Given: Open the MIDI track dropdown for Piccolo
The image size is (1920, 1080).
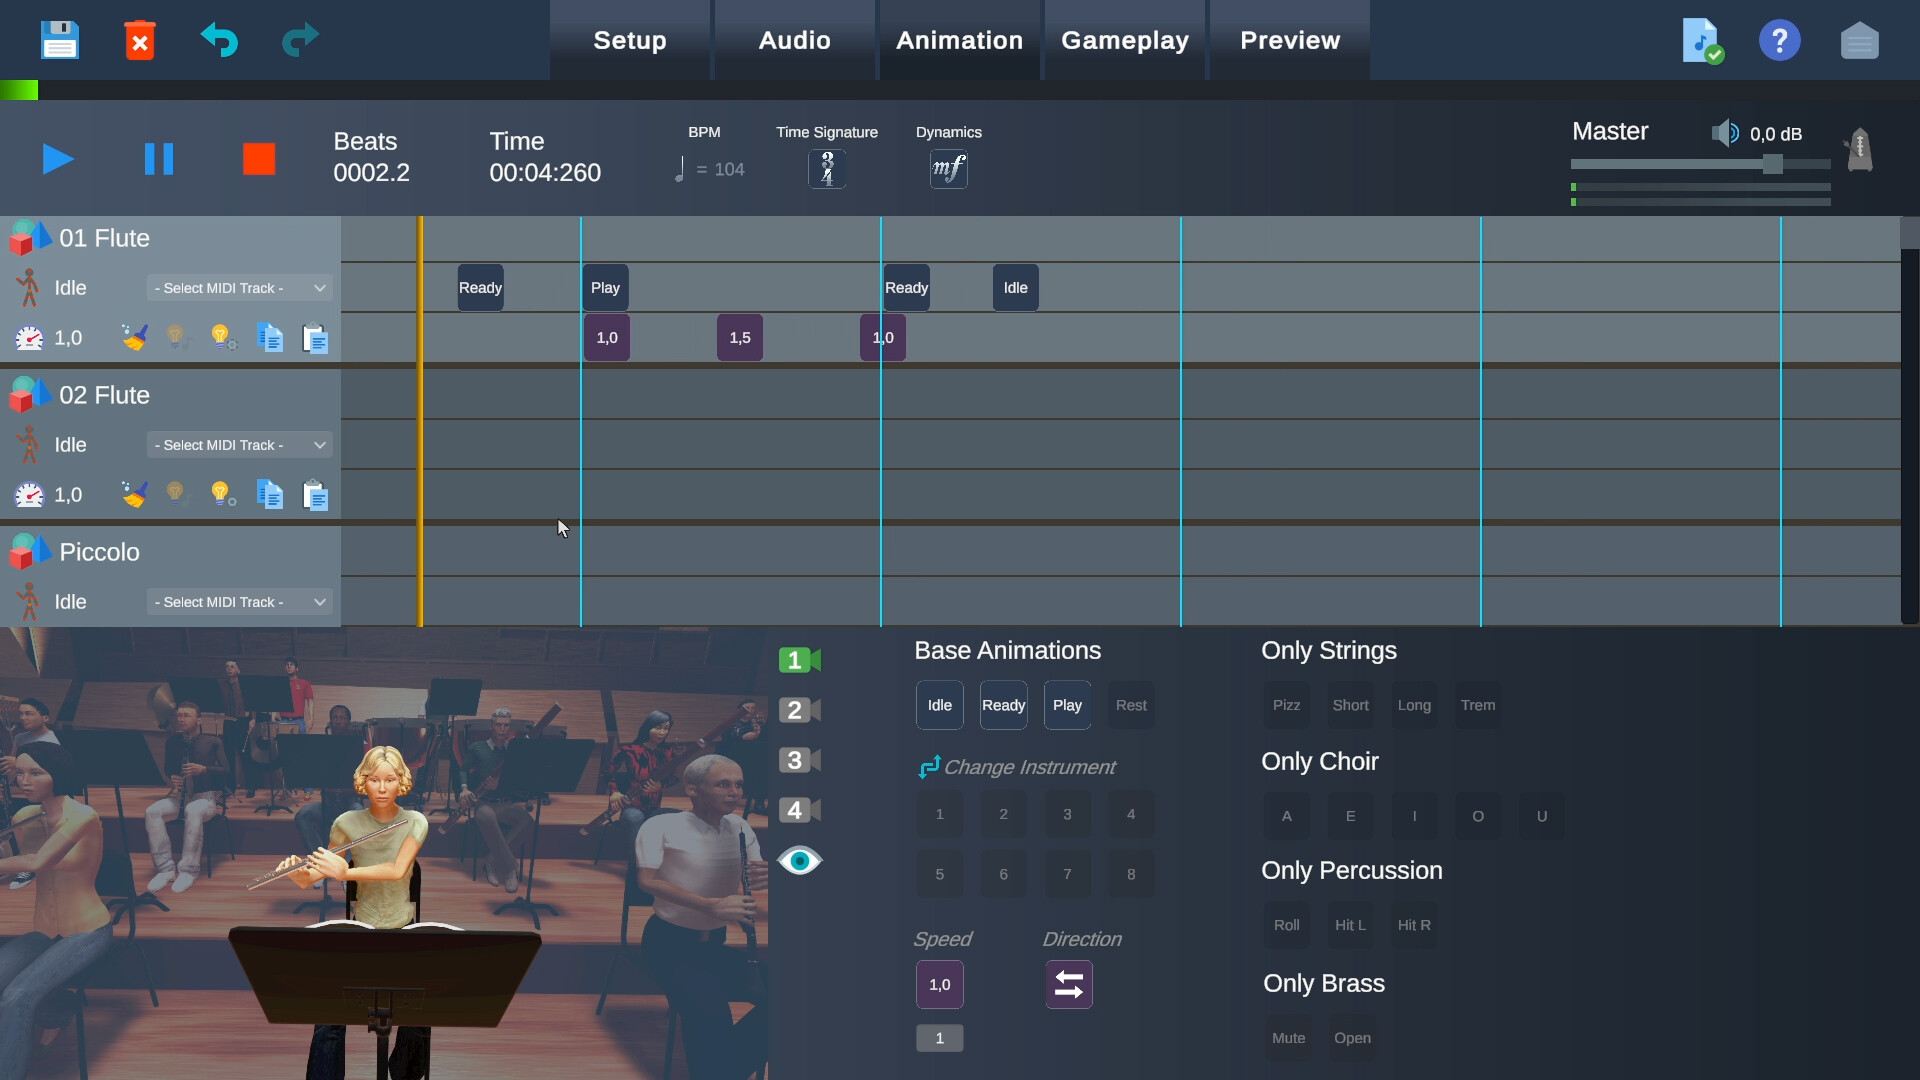Looking at the screenshot, I should pos(238,601).
